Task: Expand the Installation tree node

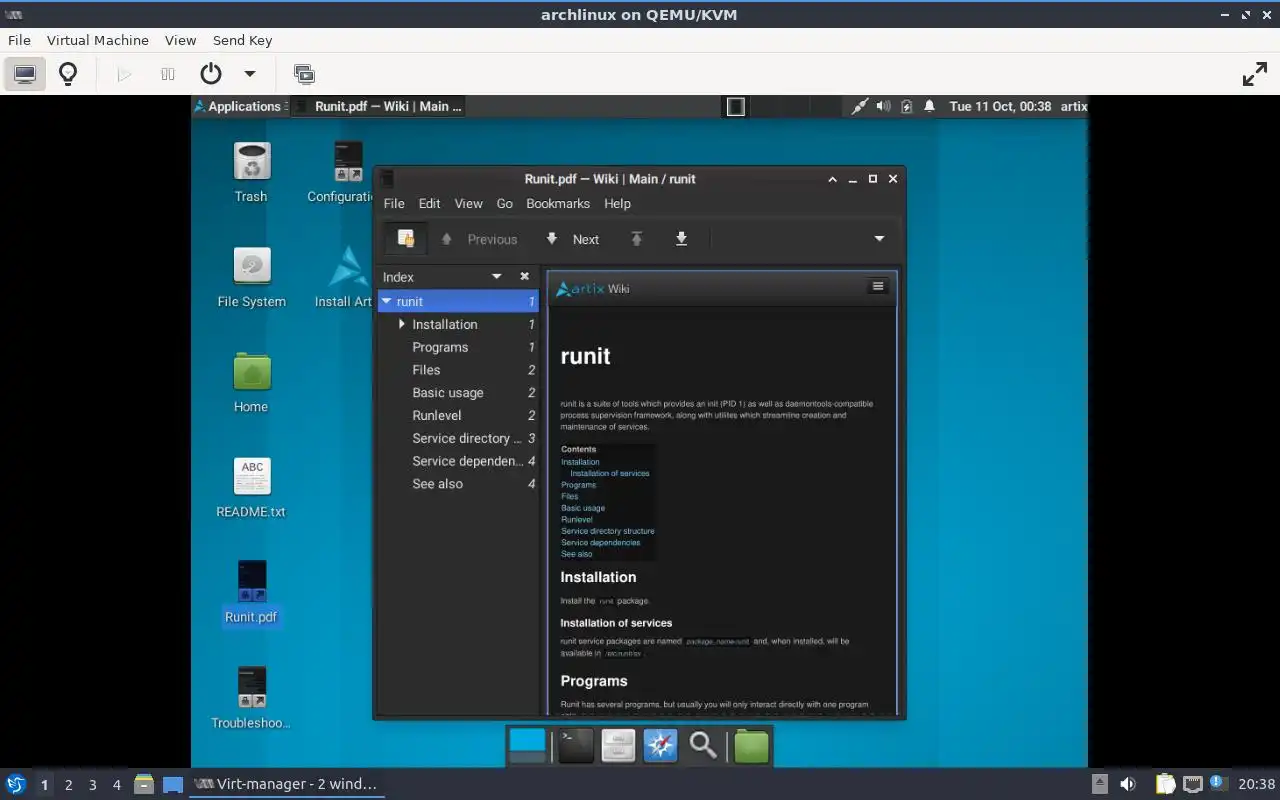Action: click(402, 324)
